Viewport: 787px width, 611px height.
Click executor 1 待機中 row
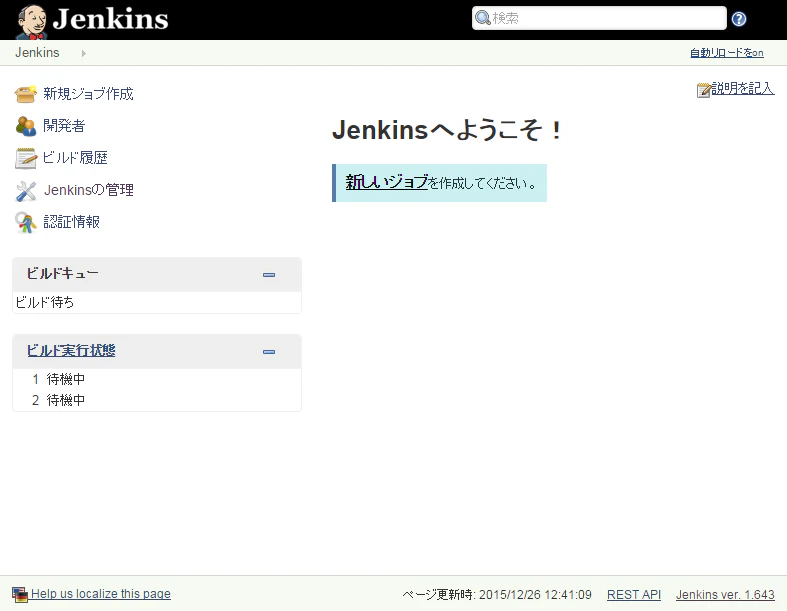(x=157, y=379)
